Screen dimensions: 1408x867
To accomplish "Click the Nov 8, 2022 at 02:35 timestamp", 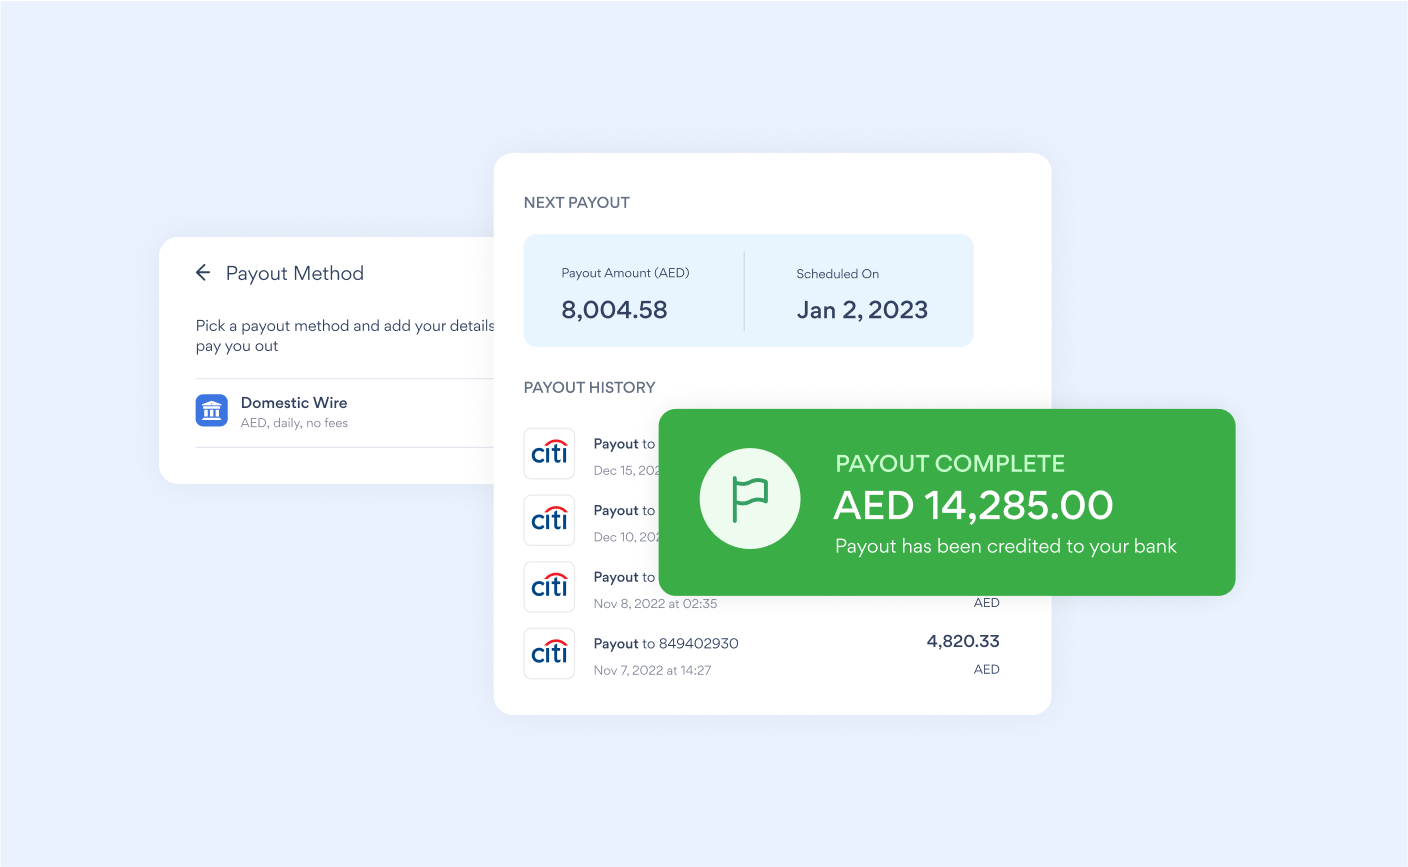I will (655, 604).
